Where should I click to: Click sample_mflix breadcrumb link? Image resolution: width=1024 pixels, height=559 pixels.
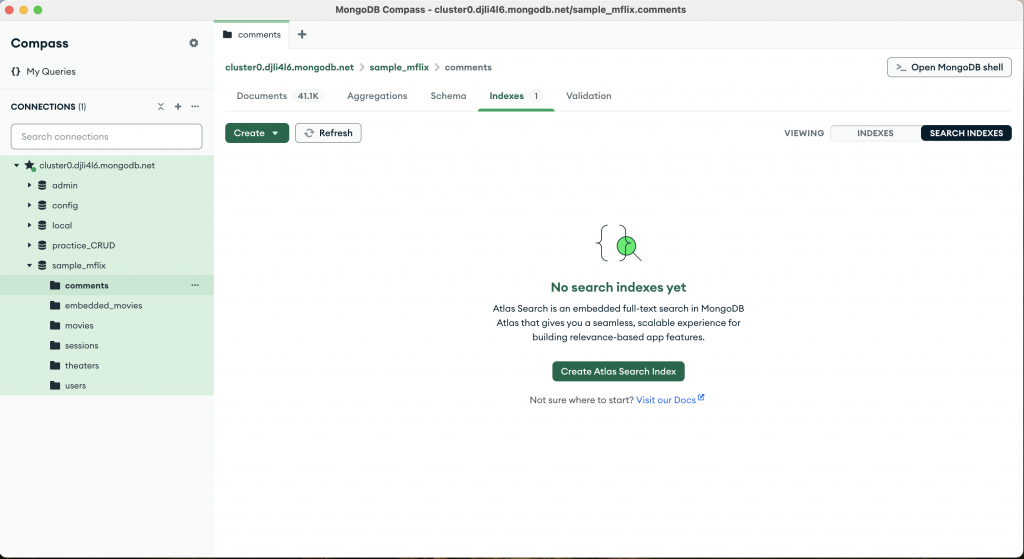[x=399, y=67]
